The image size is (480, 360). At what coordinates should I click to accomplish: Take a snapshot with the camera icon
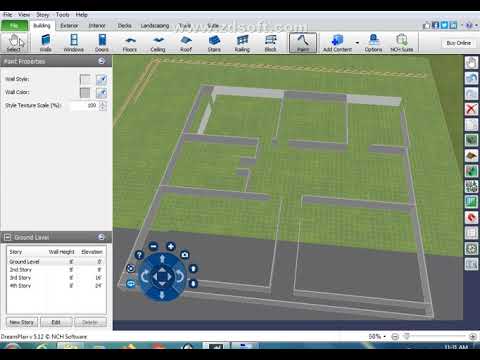pyautogui.click(x=185, y=255)
